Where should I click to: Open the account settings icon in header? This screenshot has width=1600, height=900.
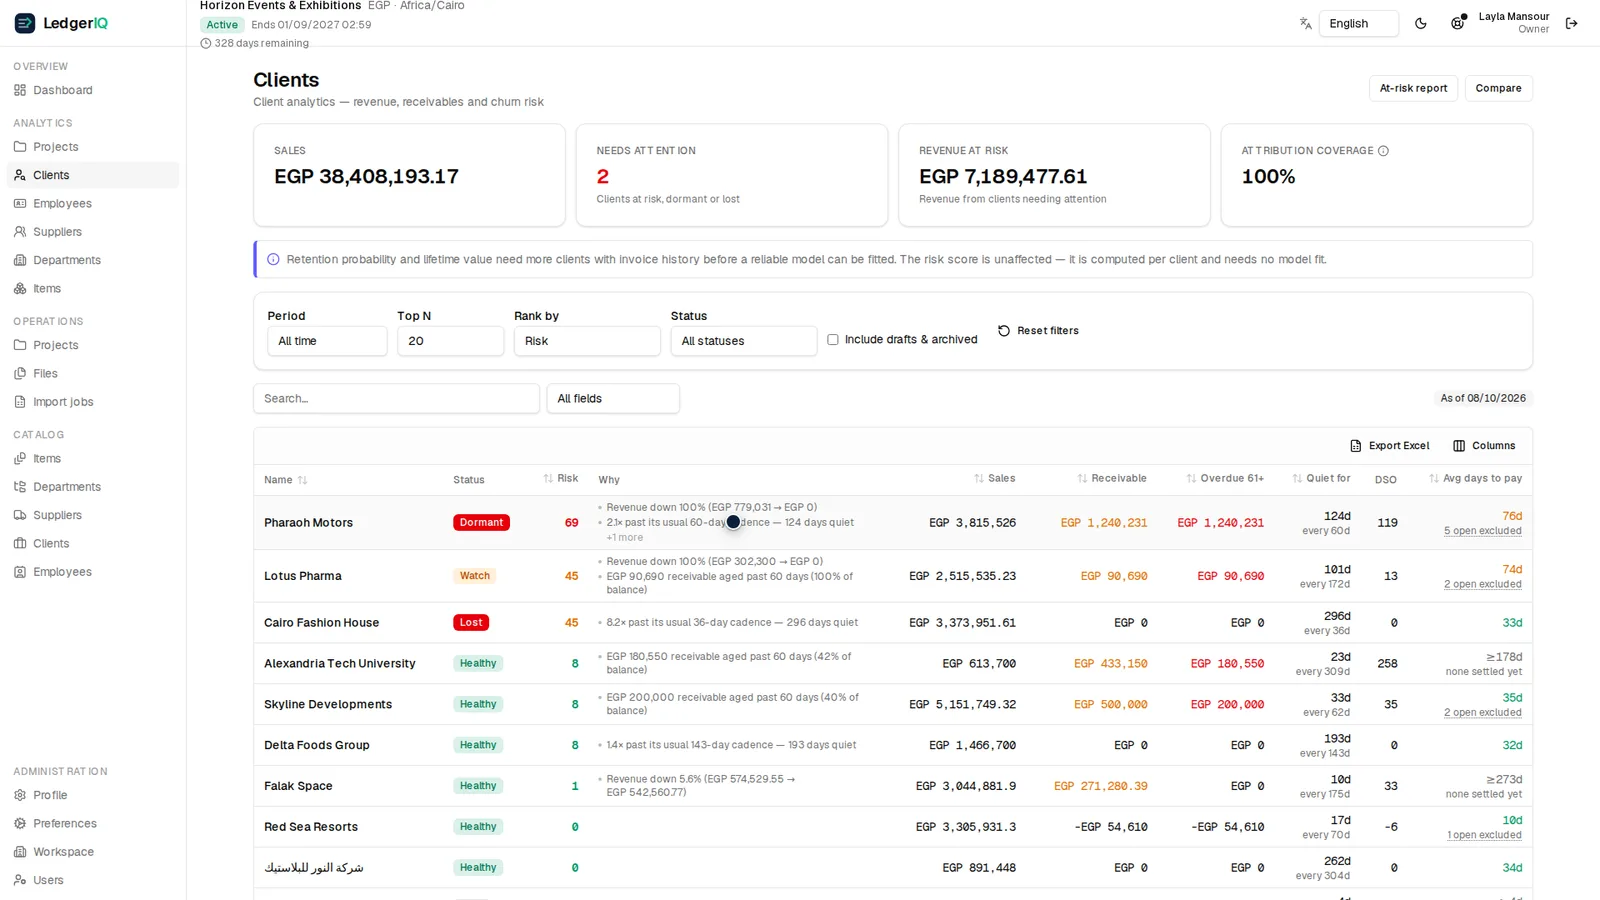pos(1458,23)
